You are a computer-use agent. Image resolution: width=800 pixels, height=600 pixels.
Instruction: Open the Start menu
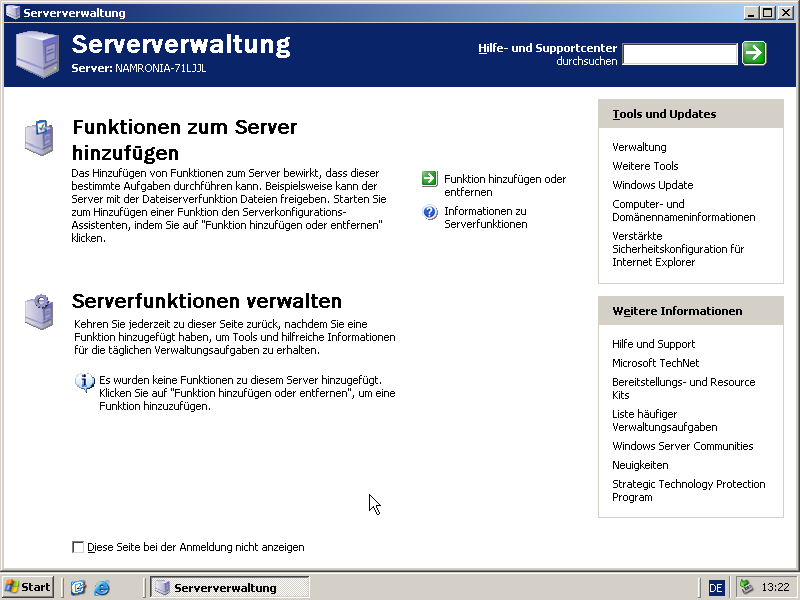[27, 587]
